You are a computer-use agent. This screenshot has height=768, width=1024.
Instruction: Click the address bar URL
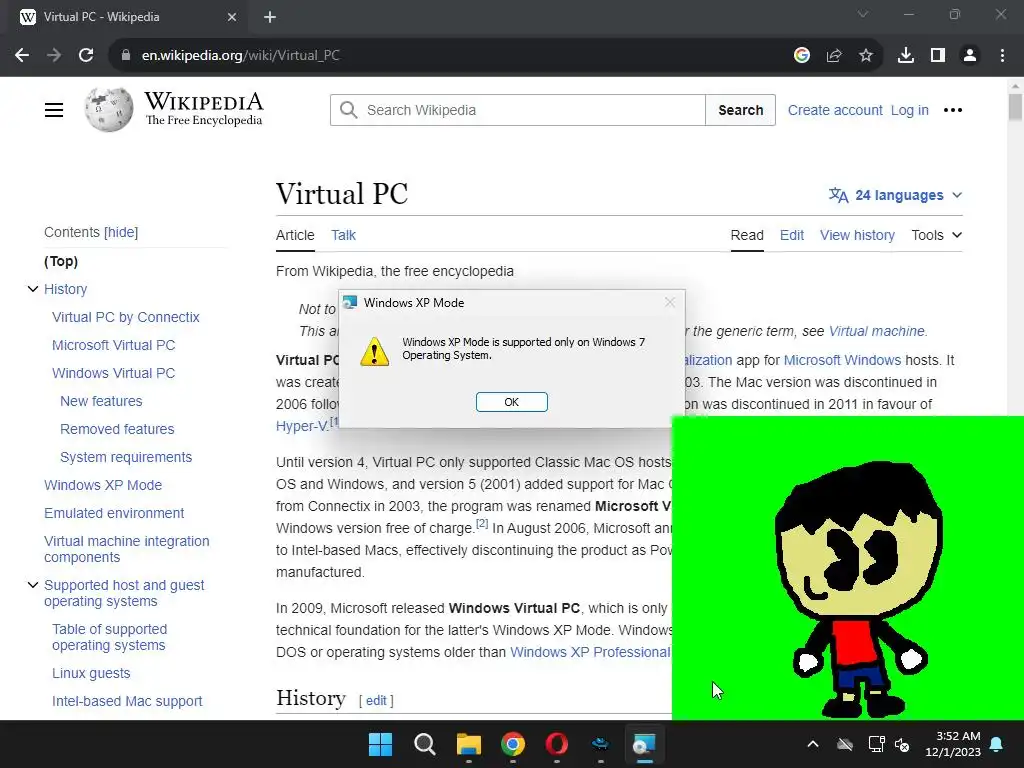coord(241,56)
